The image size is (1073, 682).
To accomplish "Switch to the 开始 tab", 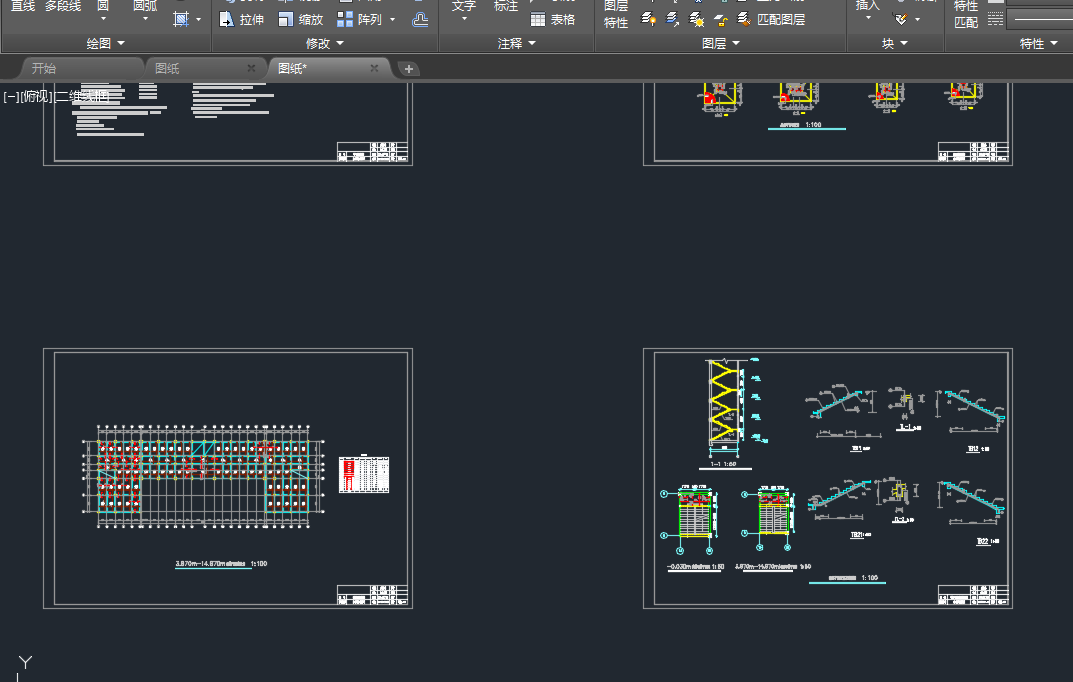I will click(x=44, y=68).
